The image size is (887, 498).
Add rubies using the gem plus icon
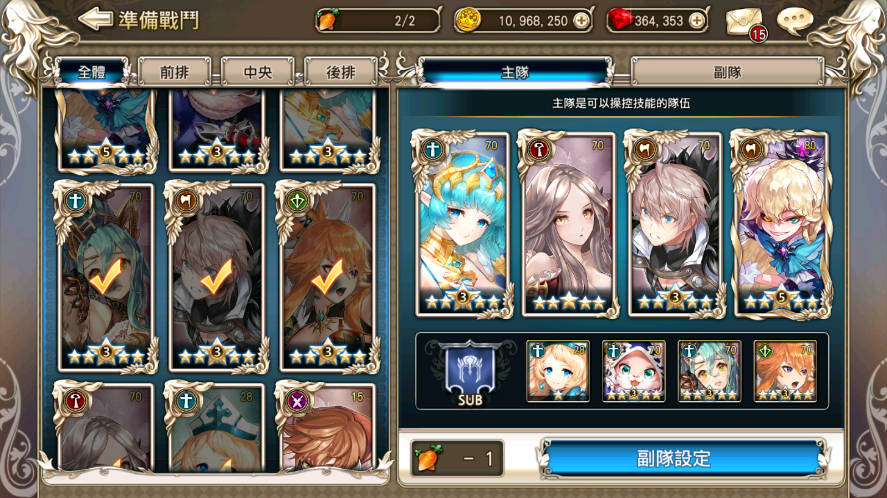[697, 21]
